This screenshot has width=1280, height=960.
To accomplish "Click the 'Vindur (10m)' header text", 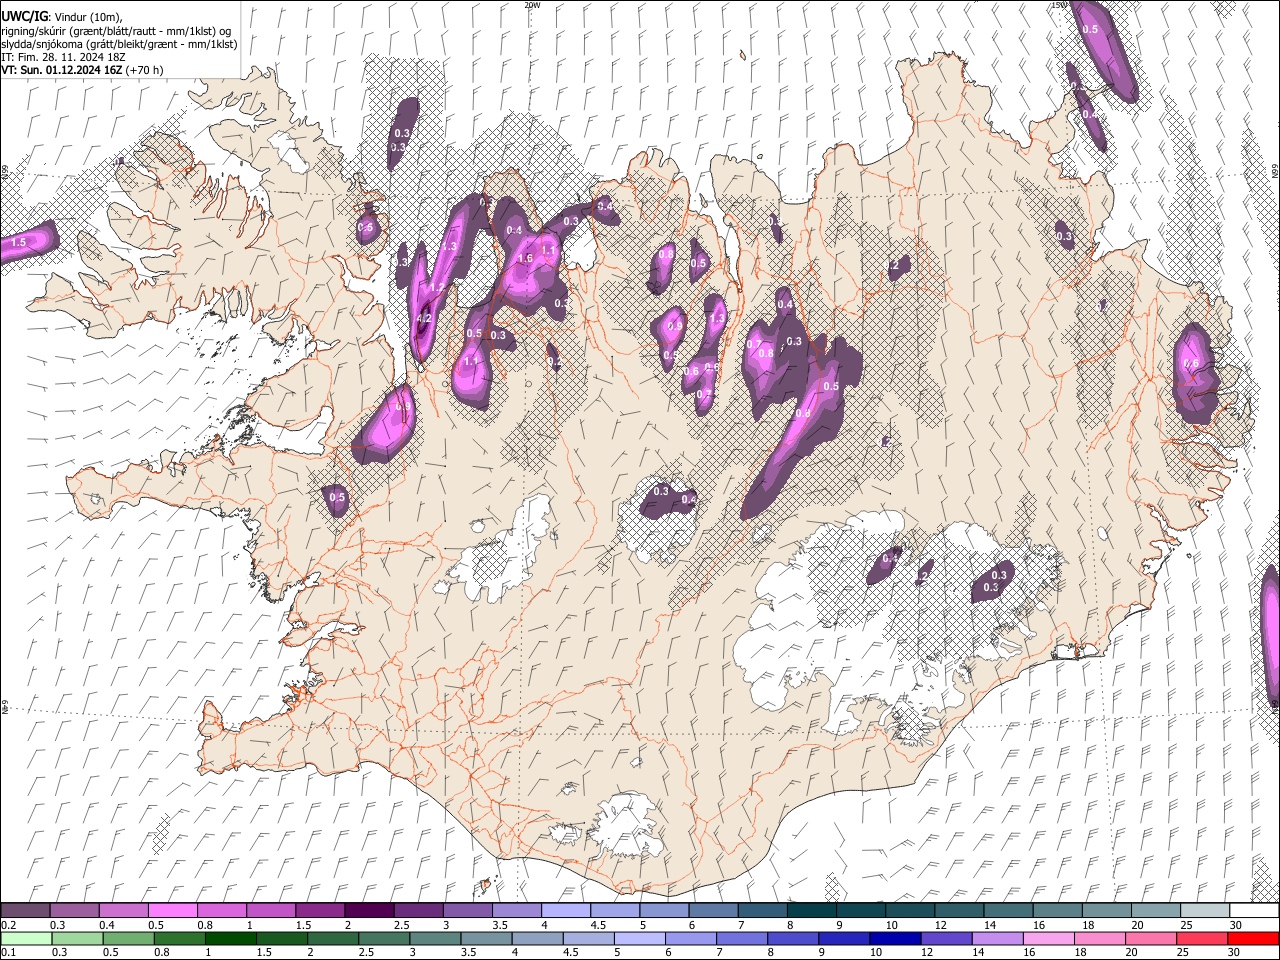I will (x=89, y=17).
